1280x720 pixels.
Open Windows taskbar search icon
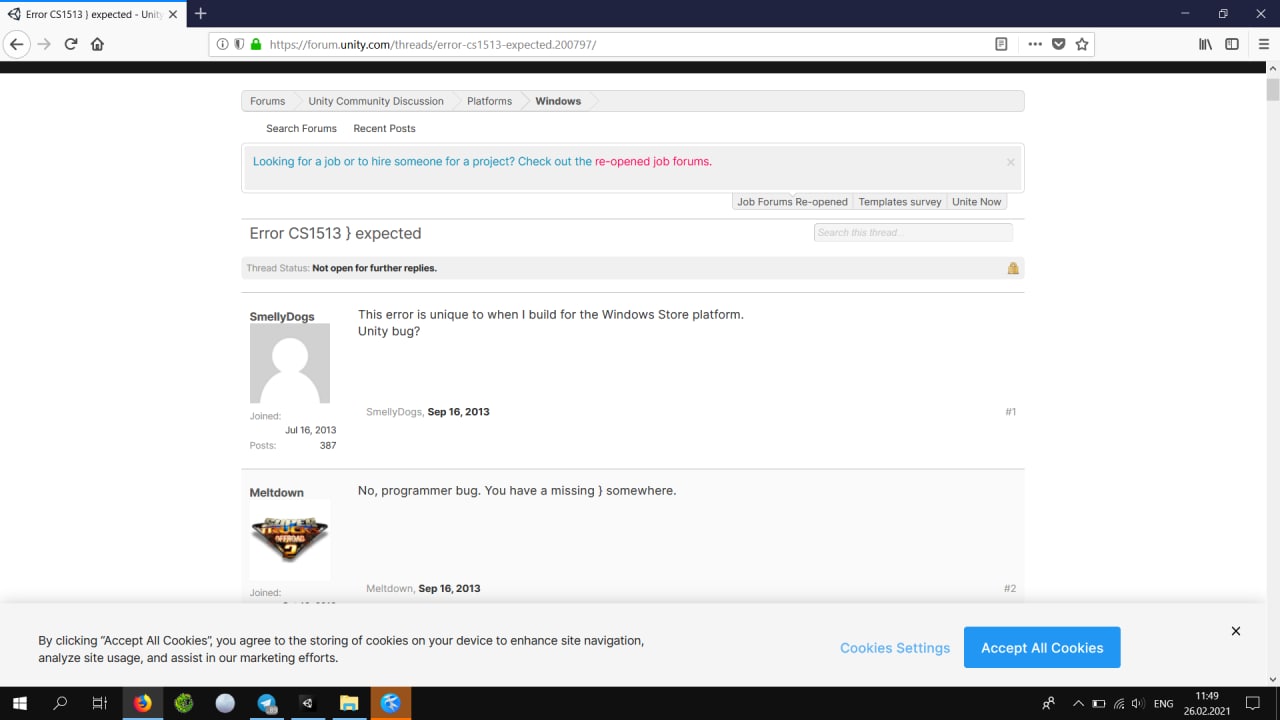[x=60, y=703]
